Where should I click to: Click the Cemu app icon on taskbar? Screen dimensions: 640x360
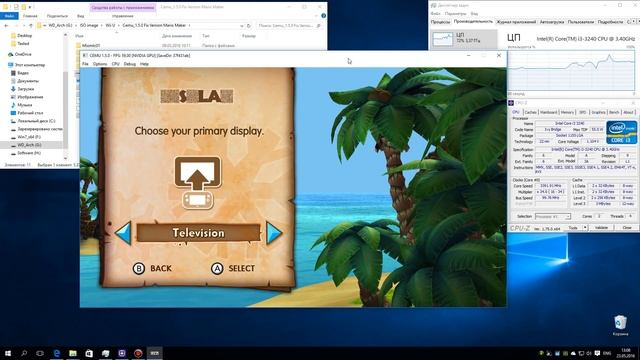[x=154, y=353]
